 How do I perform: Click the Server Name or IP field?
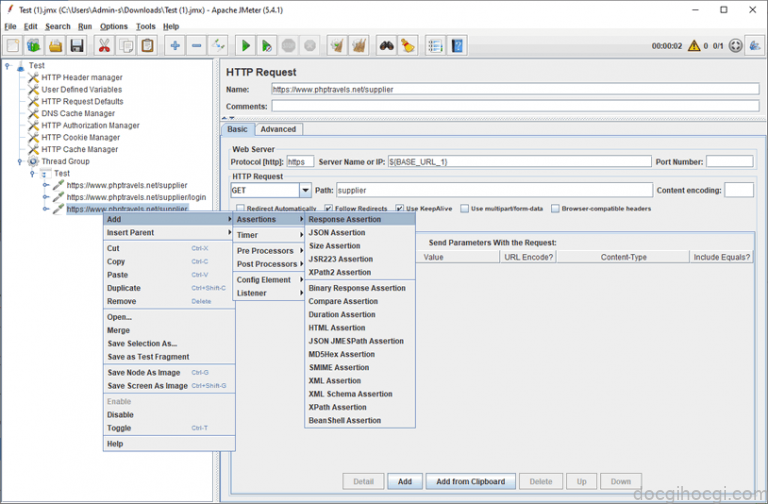pos(519,162)
